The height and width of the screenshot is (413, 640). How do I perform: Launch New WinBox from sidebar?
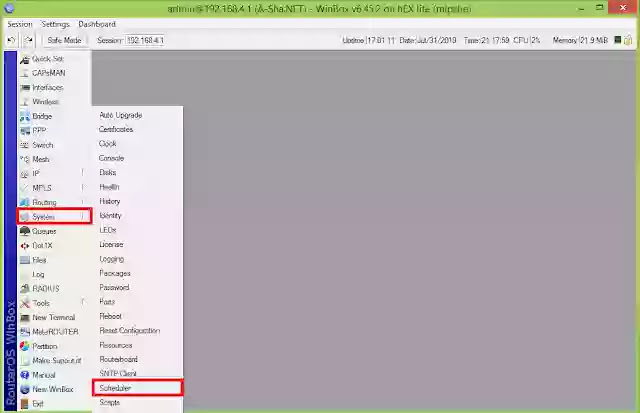click(54, 389)
